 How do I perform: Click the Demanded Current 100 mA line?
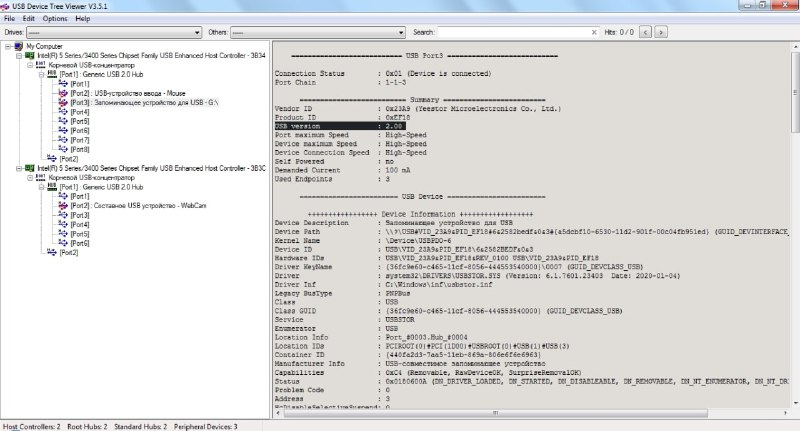click(342, 170)
